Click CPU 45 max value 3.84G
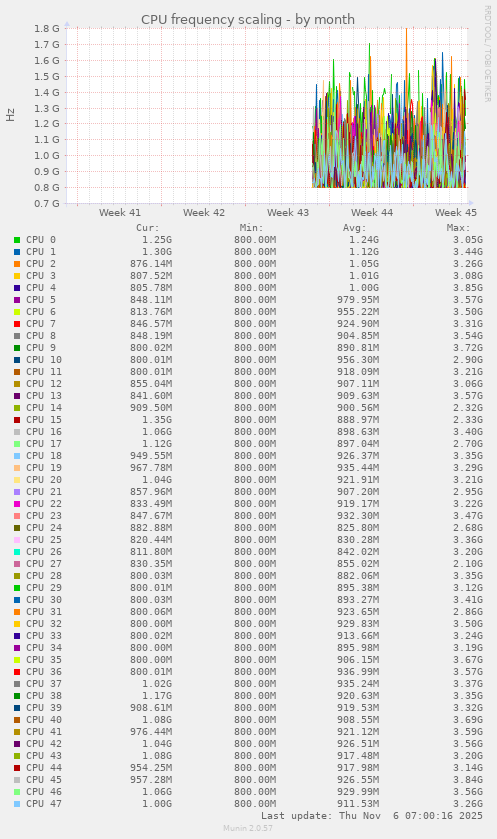Screen dimensions: 497x839 (x=468, y=780)
